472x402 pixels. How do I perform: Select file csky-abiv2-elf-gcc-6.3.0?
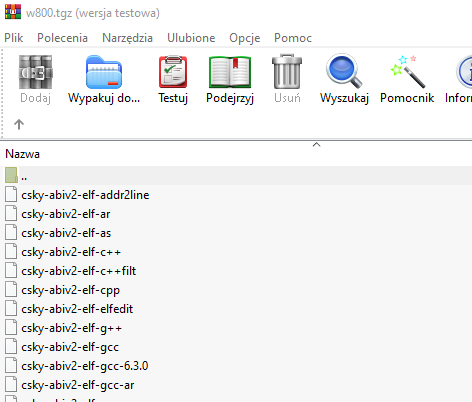[85, 366]
